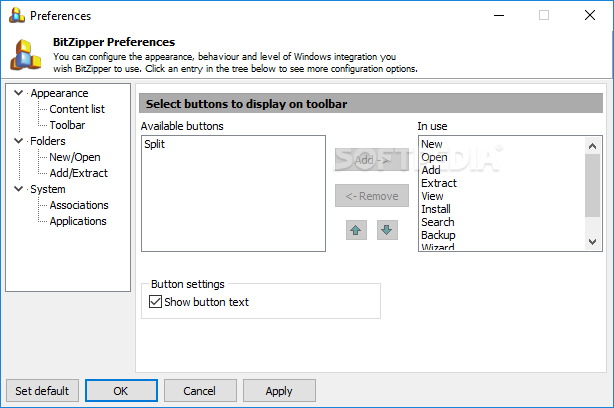Select the System tree entry
This screenshot has width=614, height=408.
48,189
